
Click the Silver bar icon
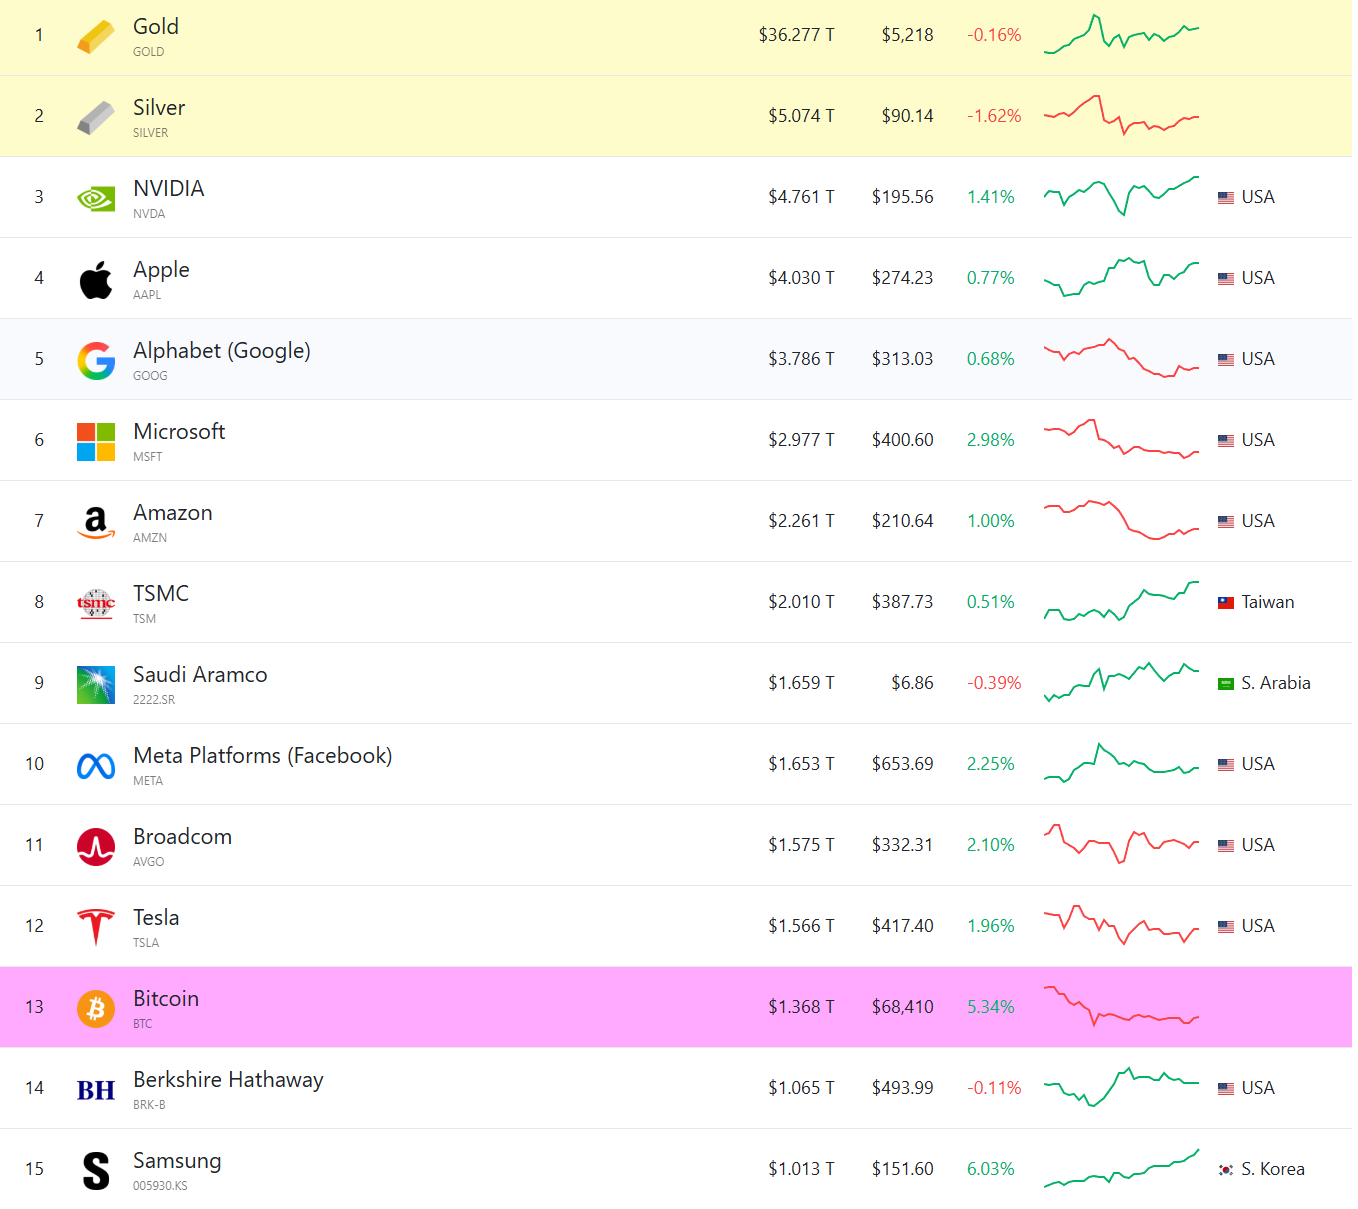click(x=96, y=117)
